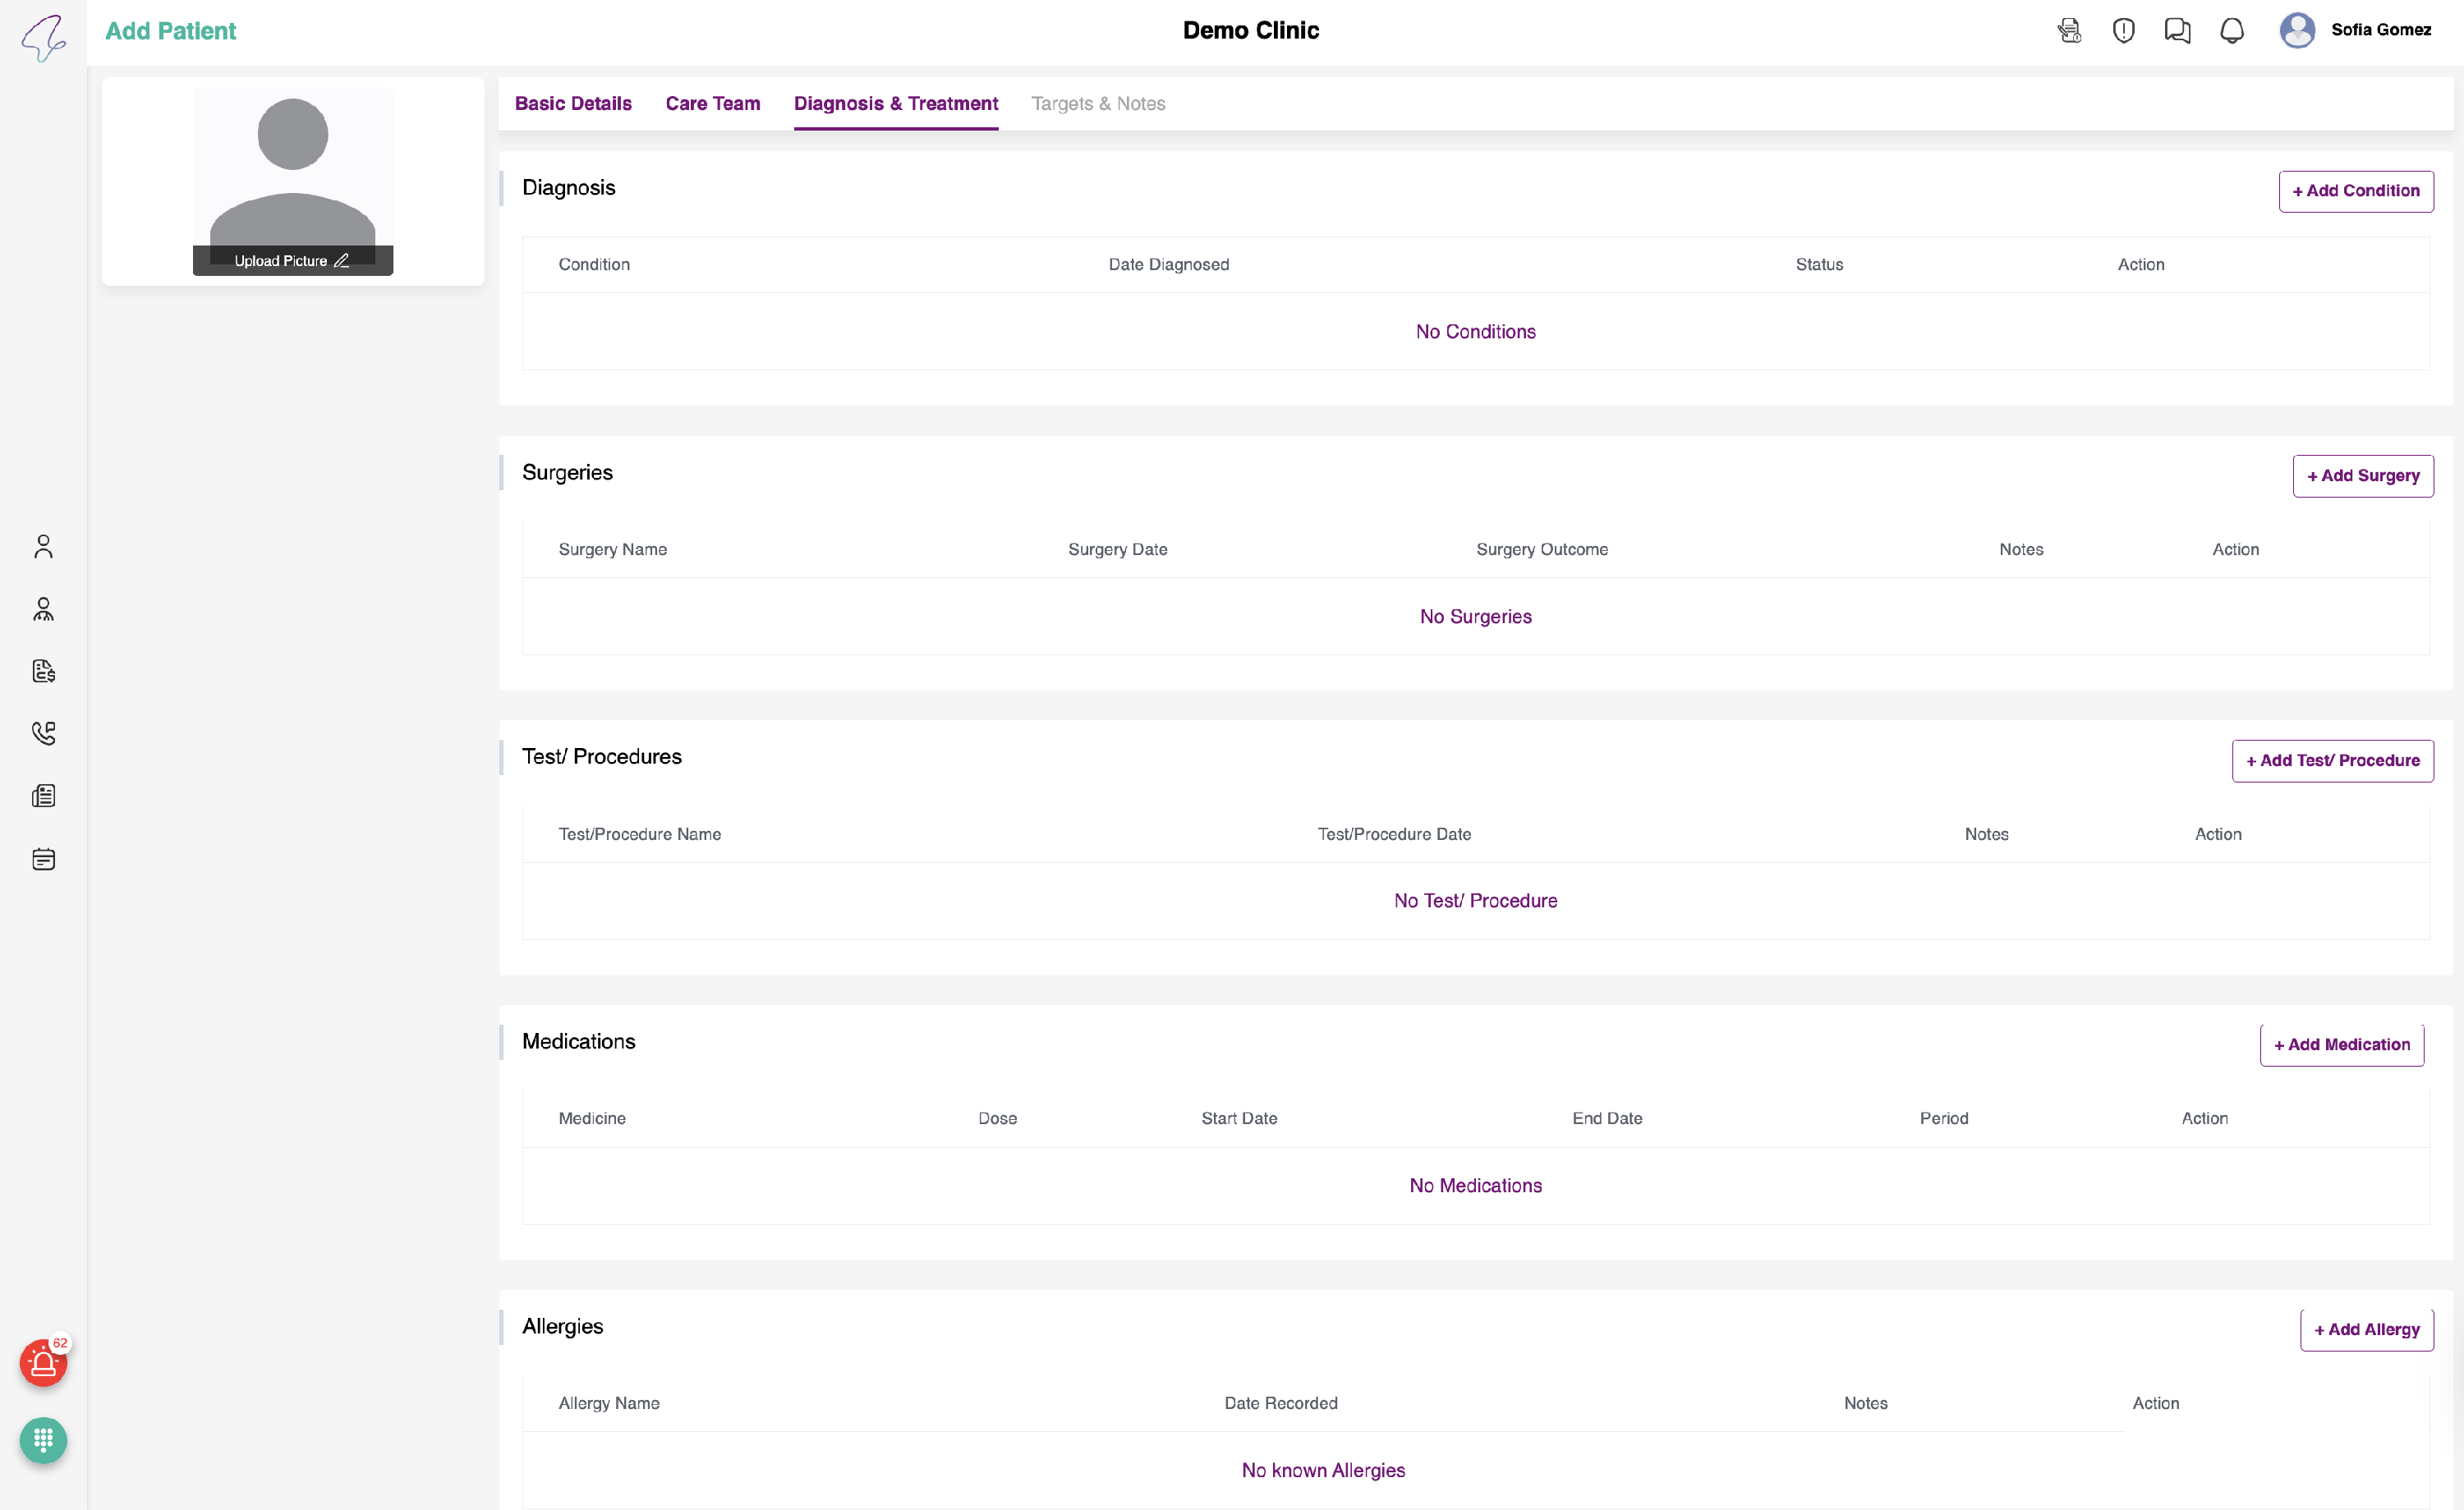
Task: Open the Targets & Notes tab
Action: pyautogui.click(x=1097, y=103)
